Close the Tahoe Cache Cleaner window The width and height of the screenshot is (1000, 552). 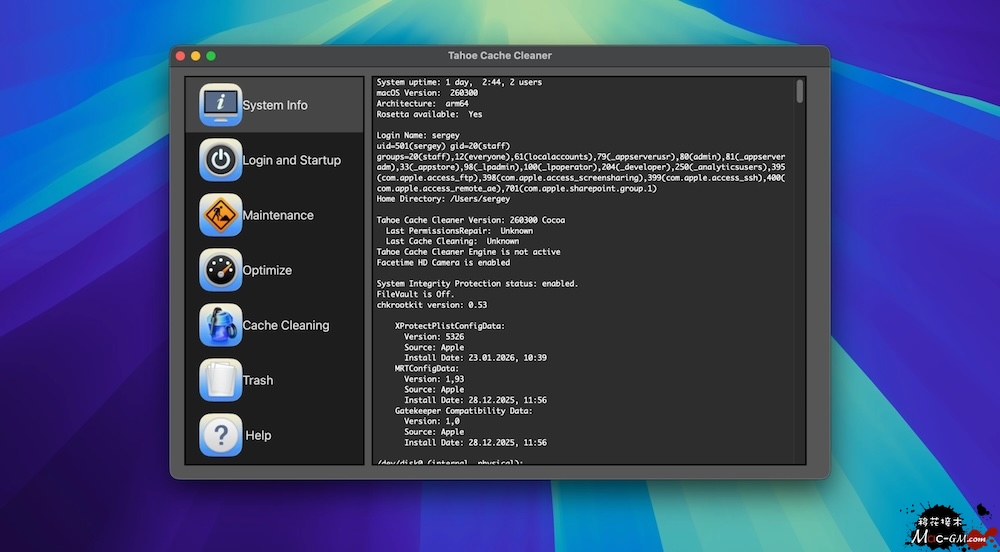click(x=181, y=56)
